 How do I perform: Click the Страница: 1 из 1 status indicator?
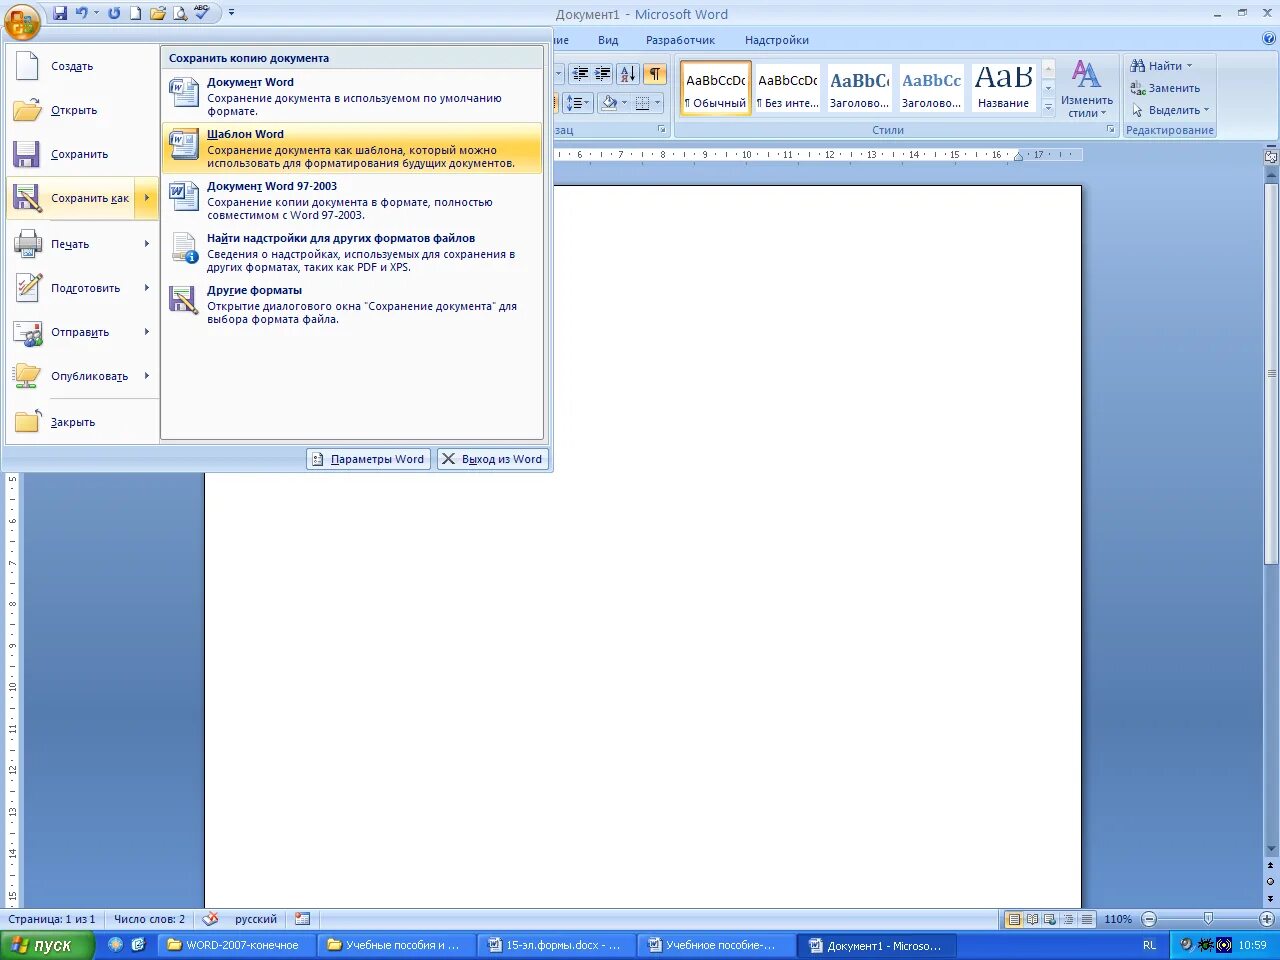pos(52,919)
